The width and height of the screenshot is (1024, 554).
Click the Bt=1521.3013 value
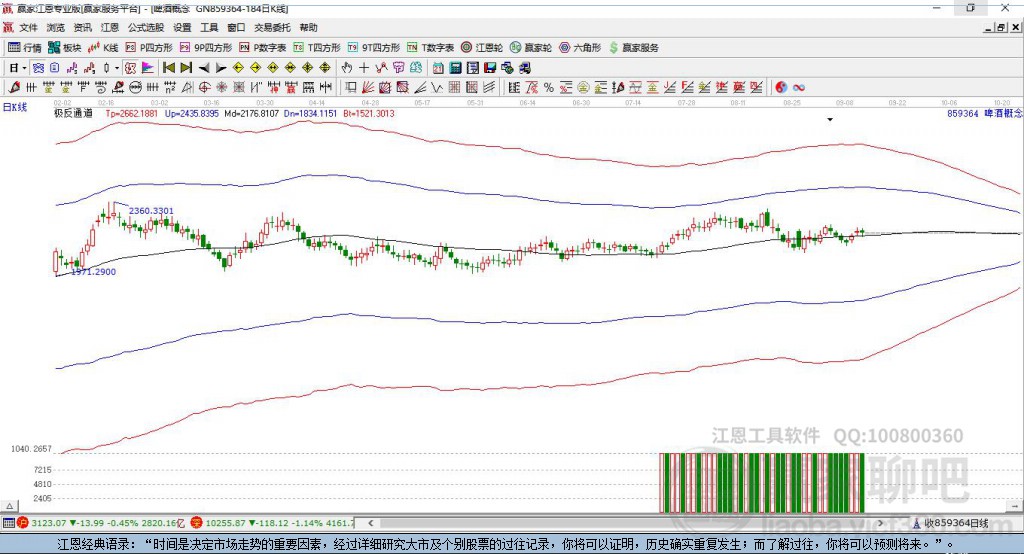[x=368, y=113]
